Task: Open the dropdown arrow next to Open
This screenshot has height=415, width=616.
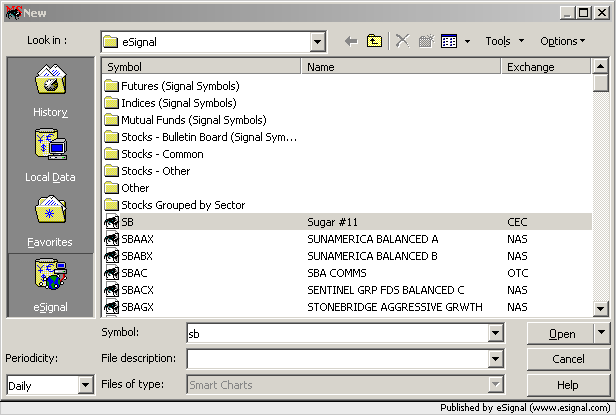Action: [601, 332]
